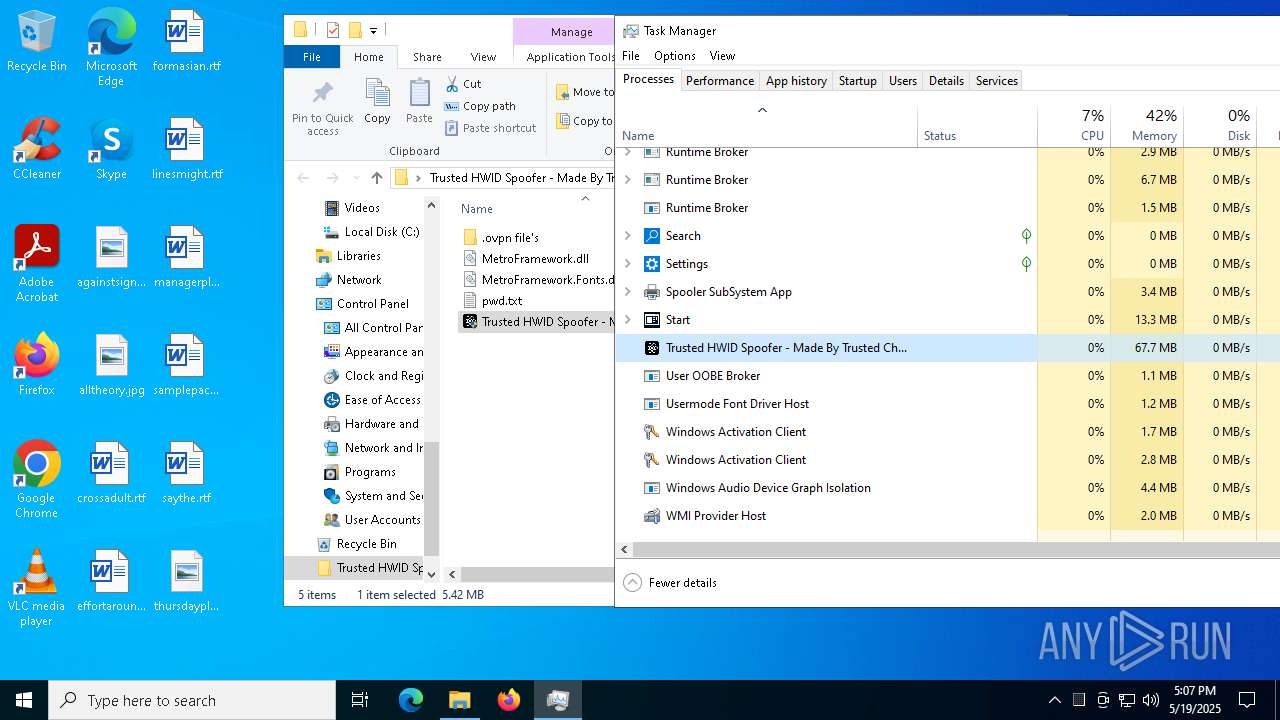
Task: Sort processes by Memory column
Action: pyautogui.click(x=1147, y=125)
